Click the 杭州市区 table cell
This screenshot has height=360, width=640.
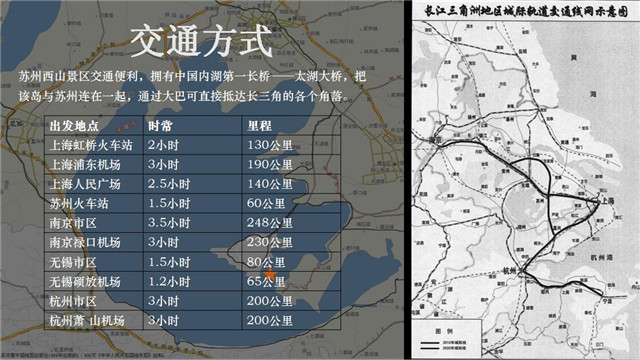pyautogui.click(x=94, y=301)
